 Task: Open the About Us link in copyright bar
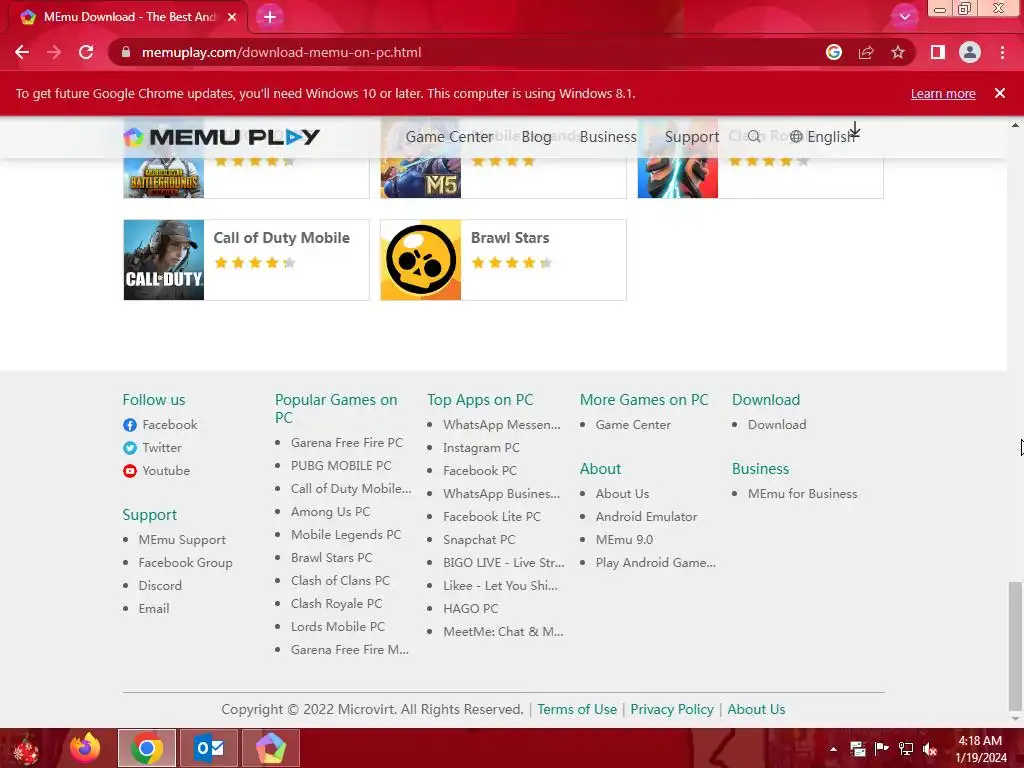click(756, 709)
